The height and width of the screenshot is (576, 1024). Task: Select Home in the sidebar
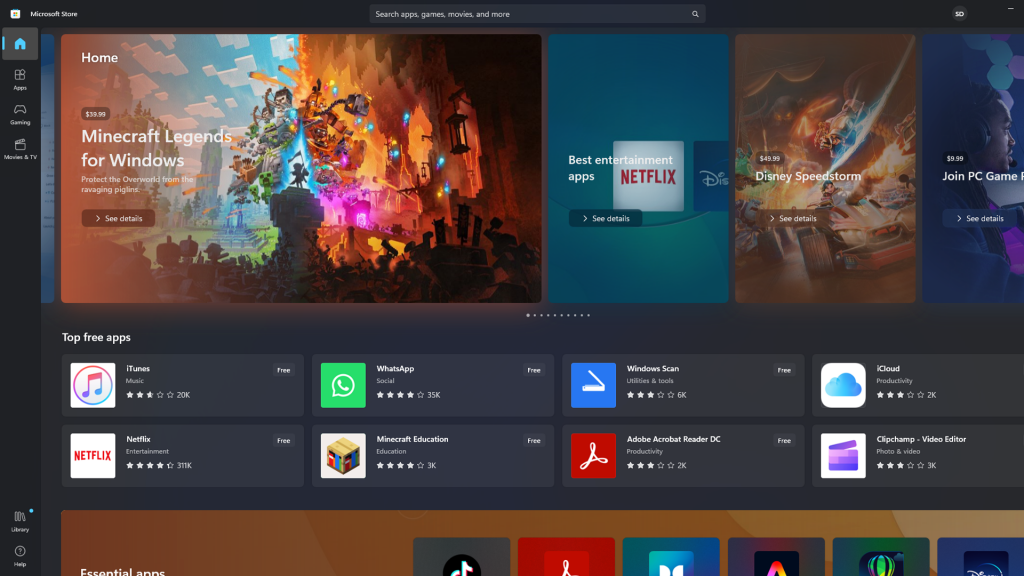point(19,43)
